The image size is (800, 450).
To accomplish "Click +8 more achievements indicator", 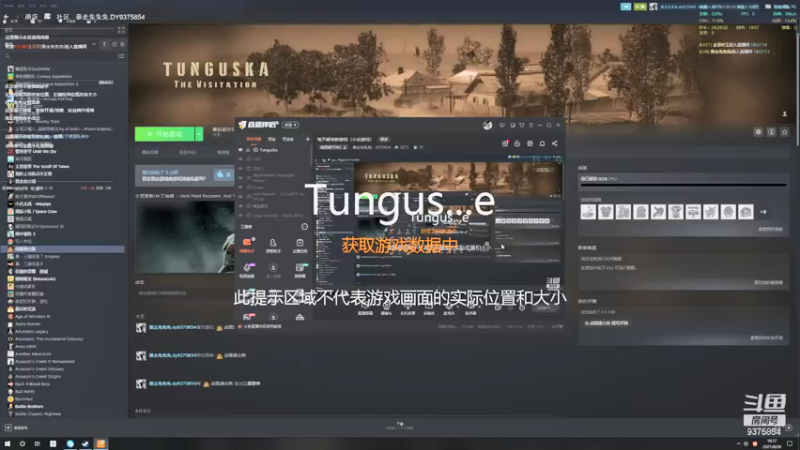I will (x=763, y=212).
